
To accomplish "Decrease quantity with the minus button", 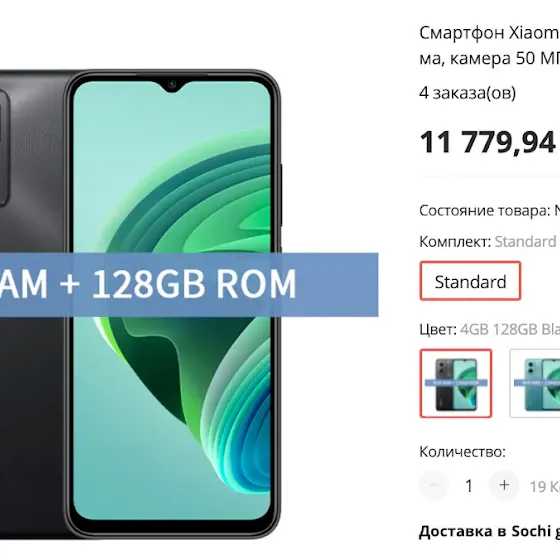I will click(434, 485).
